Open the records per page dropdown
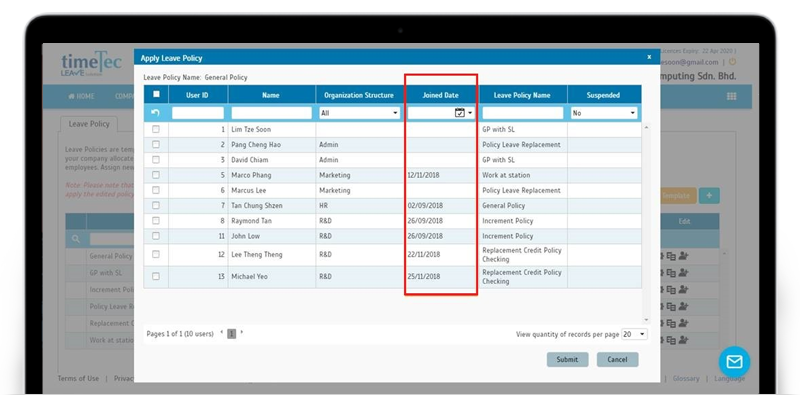 coord(635,334)
